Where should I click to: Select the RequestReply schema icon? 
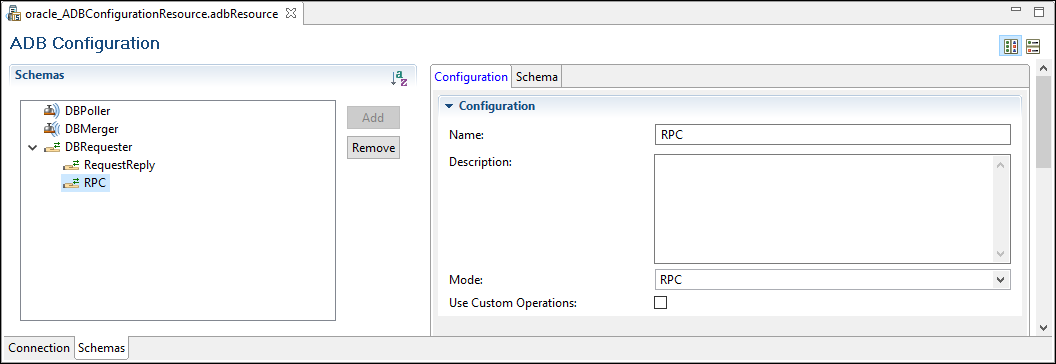pos(71,165)
